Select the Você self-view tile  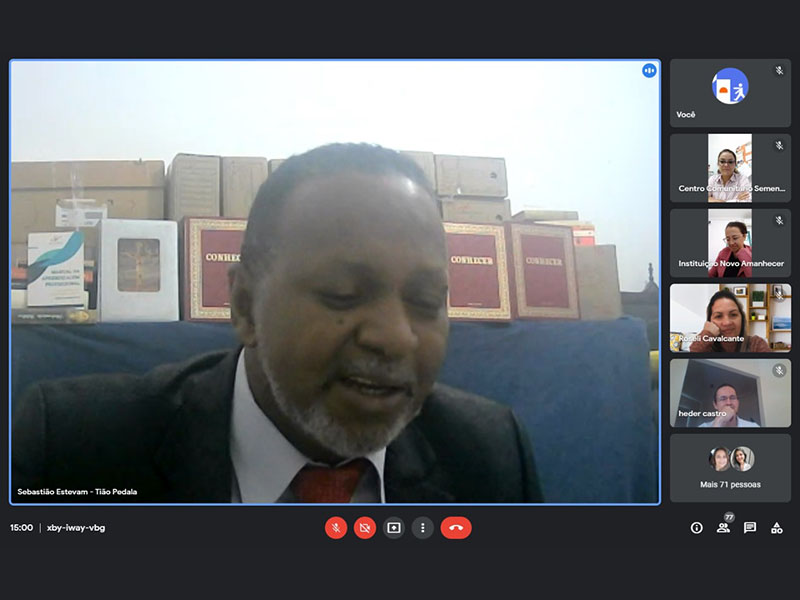[x=730, y=92]
